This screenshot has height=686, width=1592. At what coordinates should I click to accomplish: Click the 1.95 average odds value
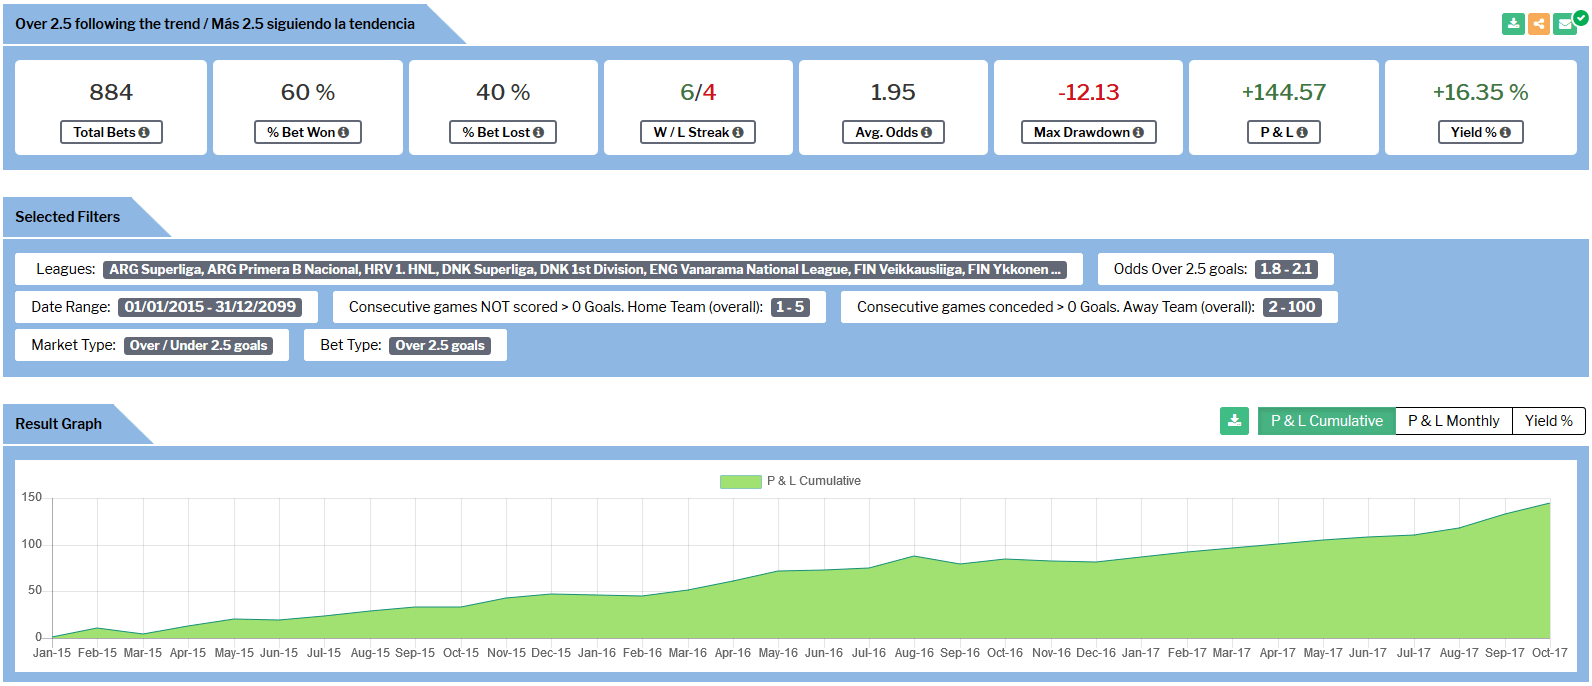coord(893,92)
